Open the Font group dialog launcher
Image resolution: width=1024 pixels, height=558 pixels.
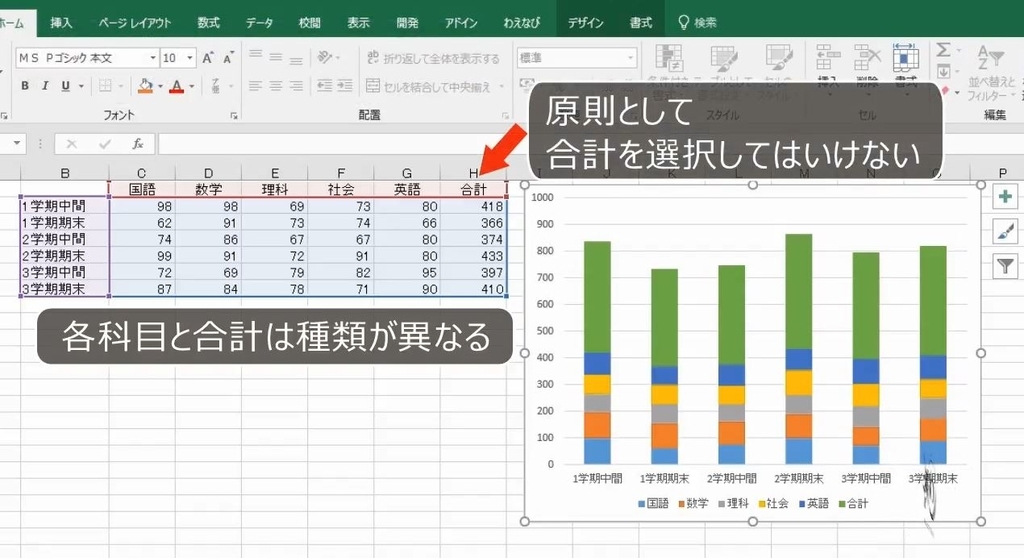[x=234, y=116]
